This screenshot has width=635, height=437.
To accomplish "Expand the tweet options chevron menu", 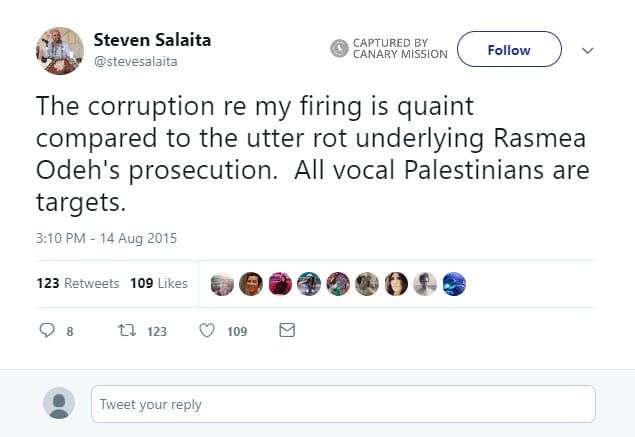I will click(x=588, y=50).
